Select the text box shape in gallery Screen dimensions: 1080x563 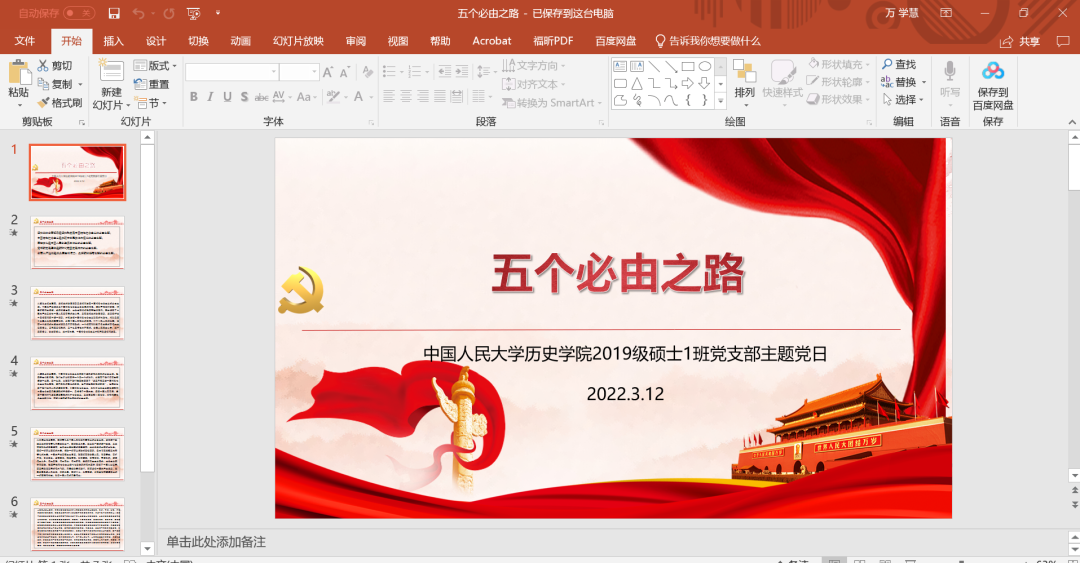tap(620, 67)
